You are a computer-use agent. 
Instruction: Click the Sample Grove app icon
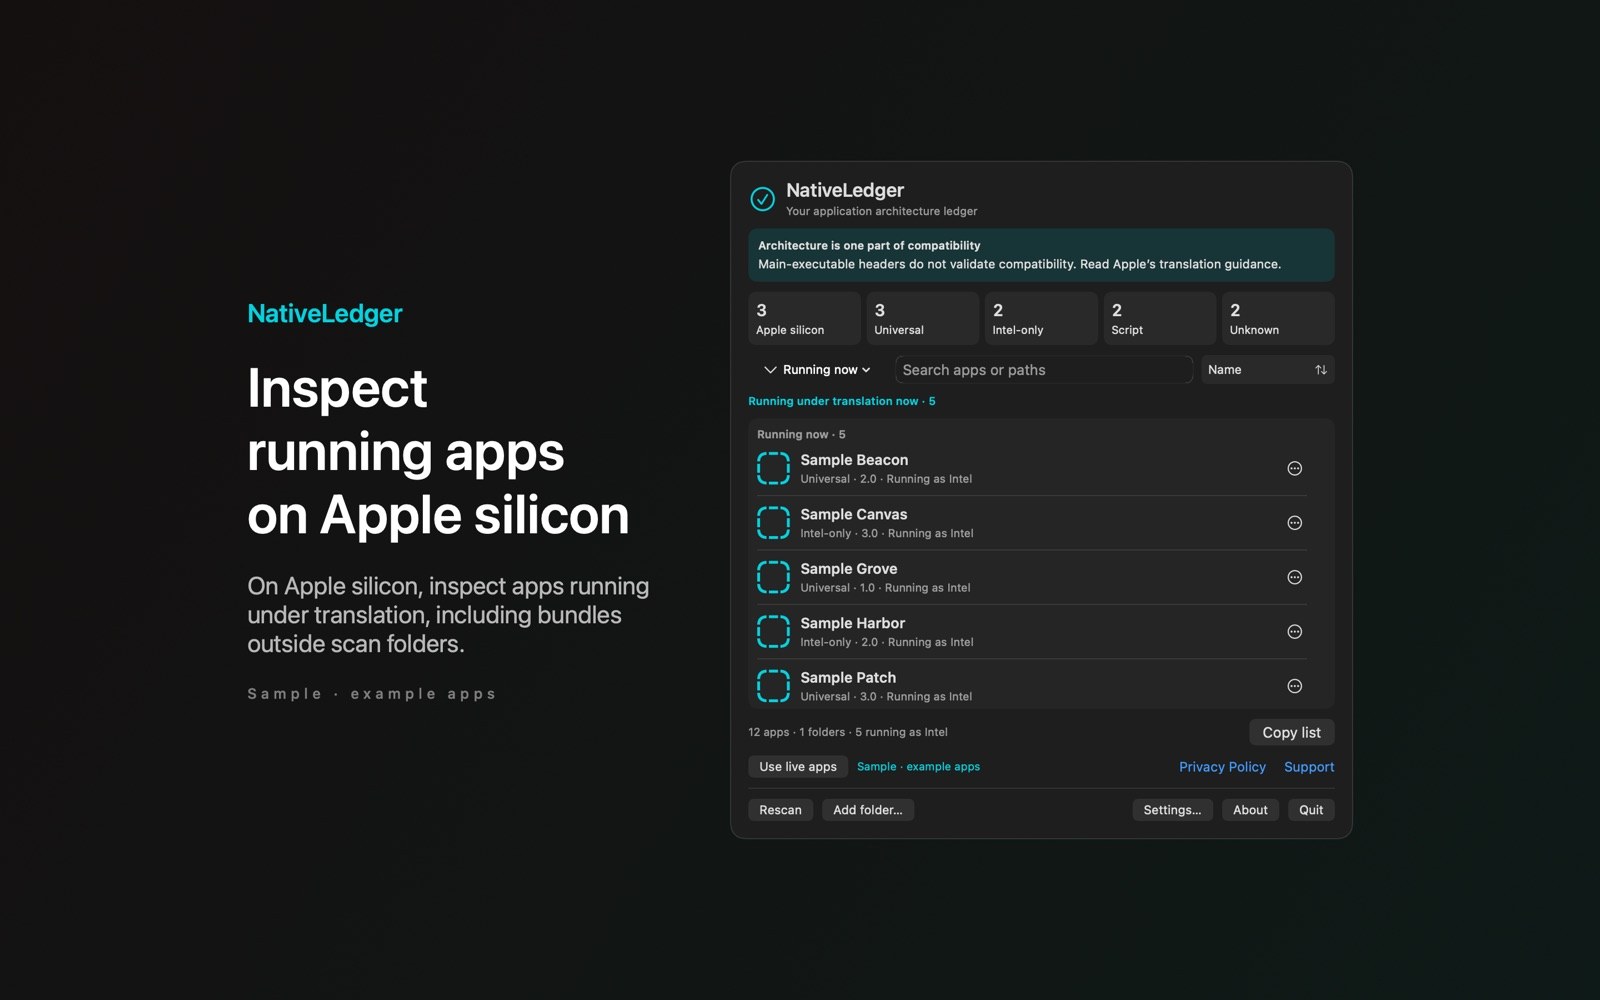[x=773, y=577]
